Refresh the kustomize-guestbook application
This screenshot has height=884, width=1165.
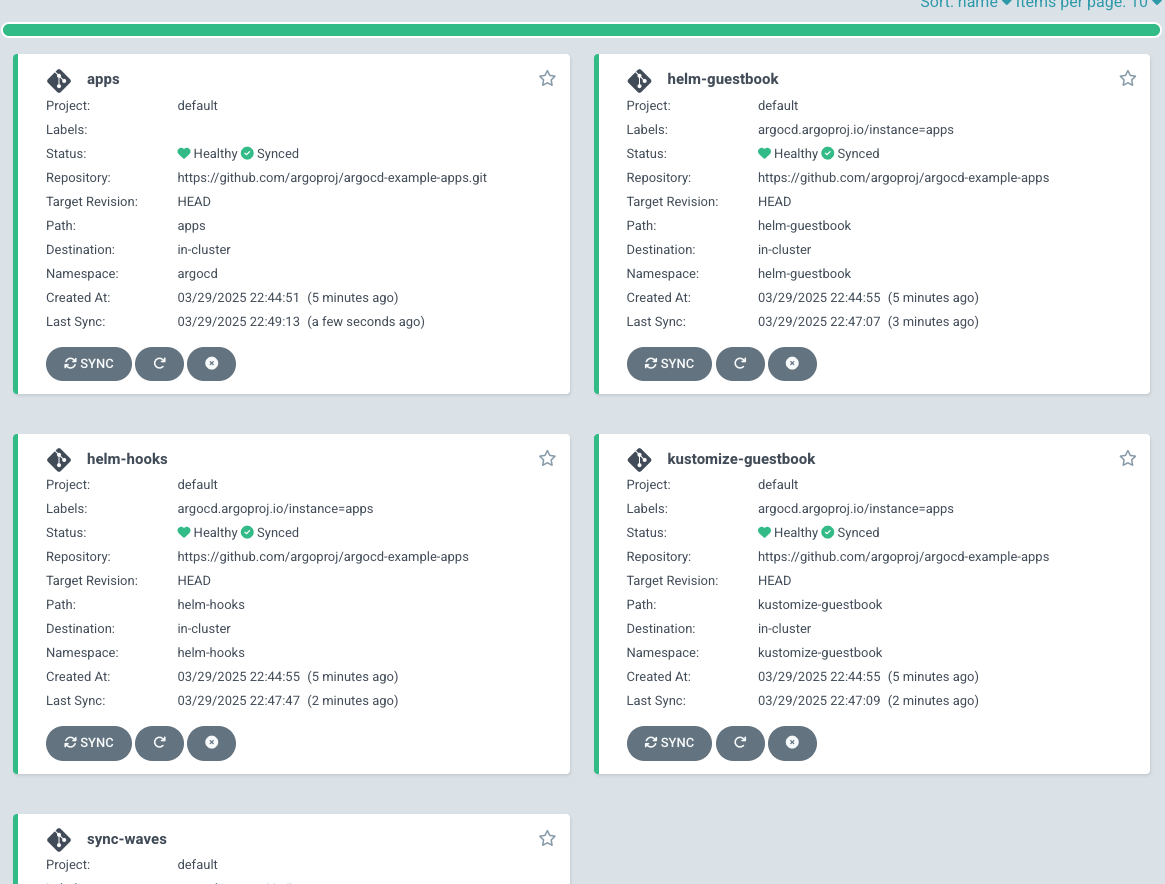coord(740,743)
